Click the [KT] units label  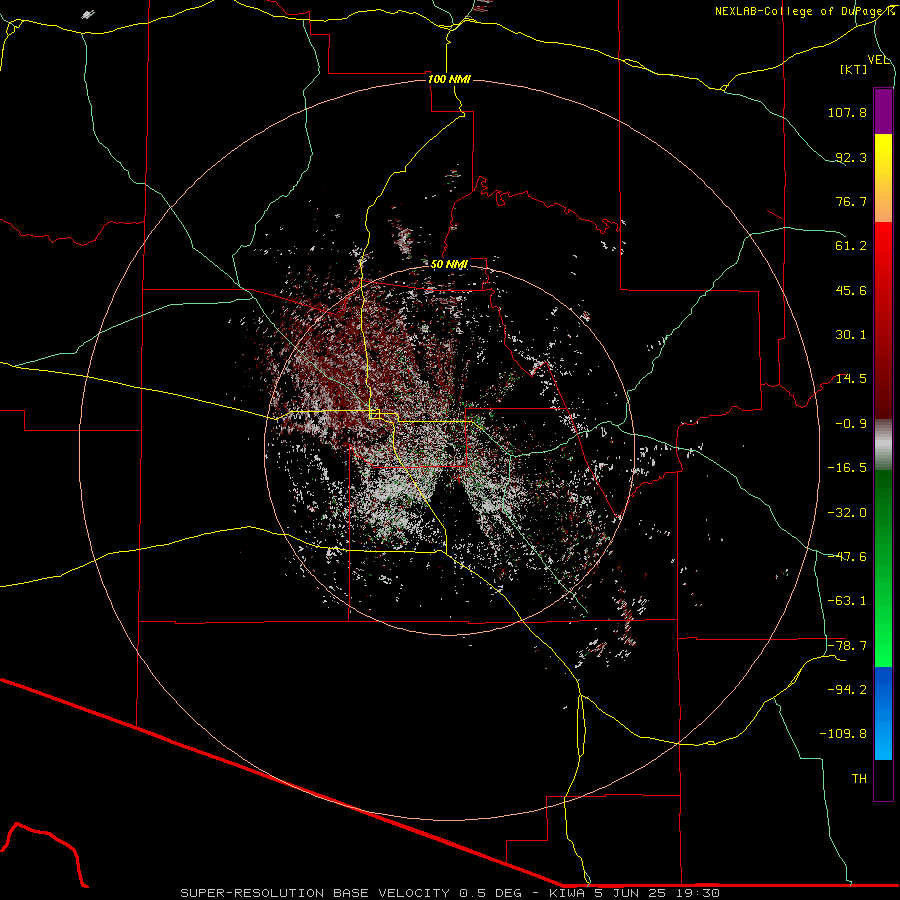click(x=854, y=69)
